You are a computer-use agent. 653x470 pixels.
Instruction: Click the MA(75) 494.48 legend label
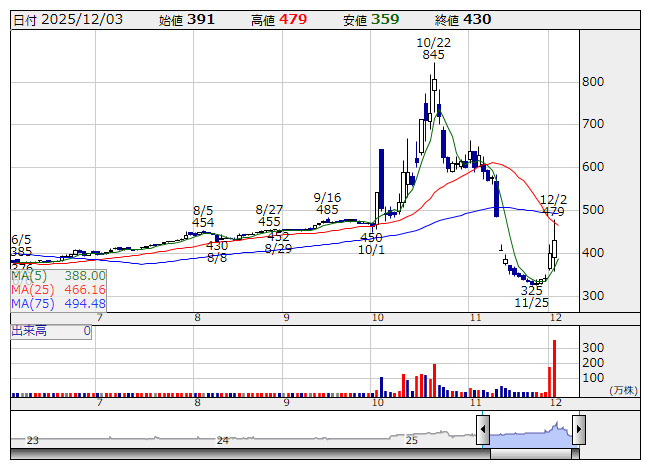(x=58, y=303)
